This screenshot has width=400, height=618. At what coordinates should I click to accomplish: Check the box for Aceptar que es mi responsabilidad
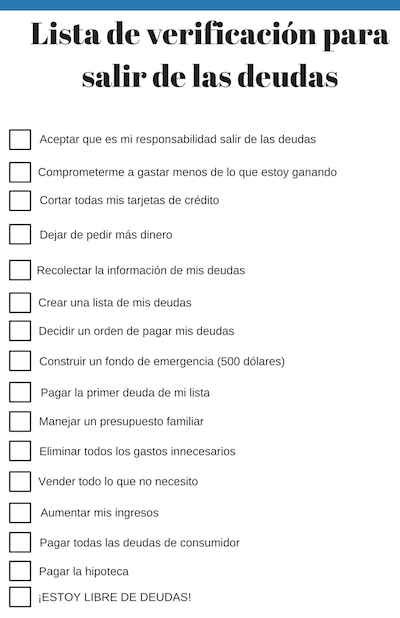pos(20,140)
